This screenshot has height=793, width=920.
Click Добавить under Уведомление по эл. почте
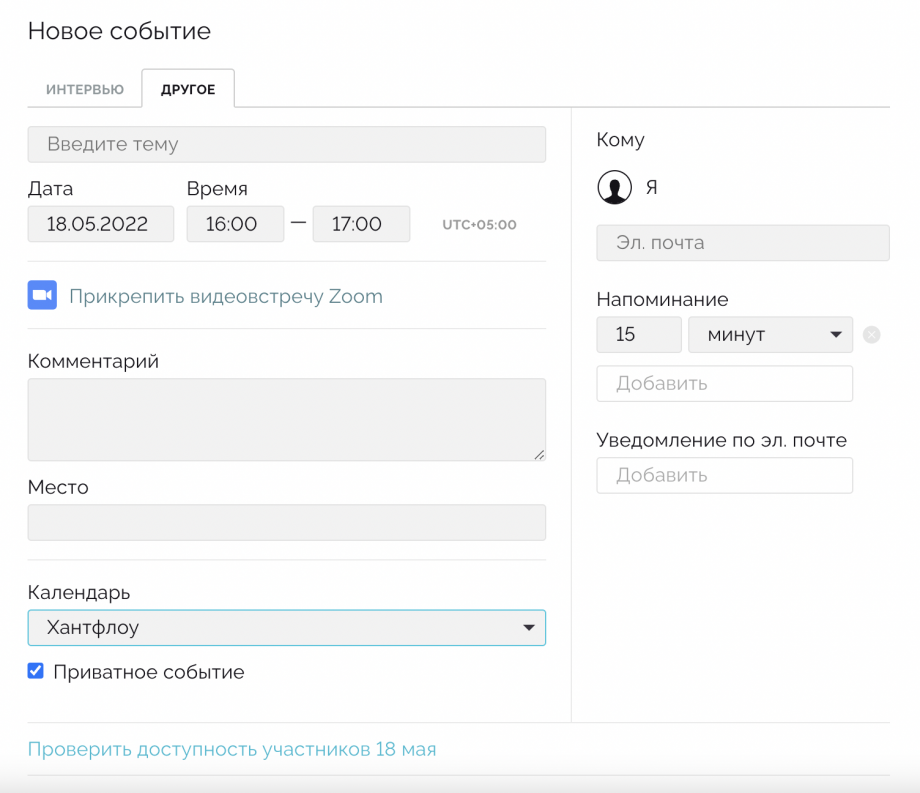pyautogui.click(x=725, y=475)
